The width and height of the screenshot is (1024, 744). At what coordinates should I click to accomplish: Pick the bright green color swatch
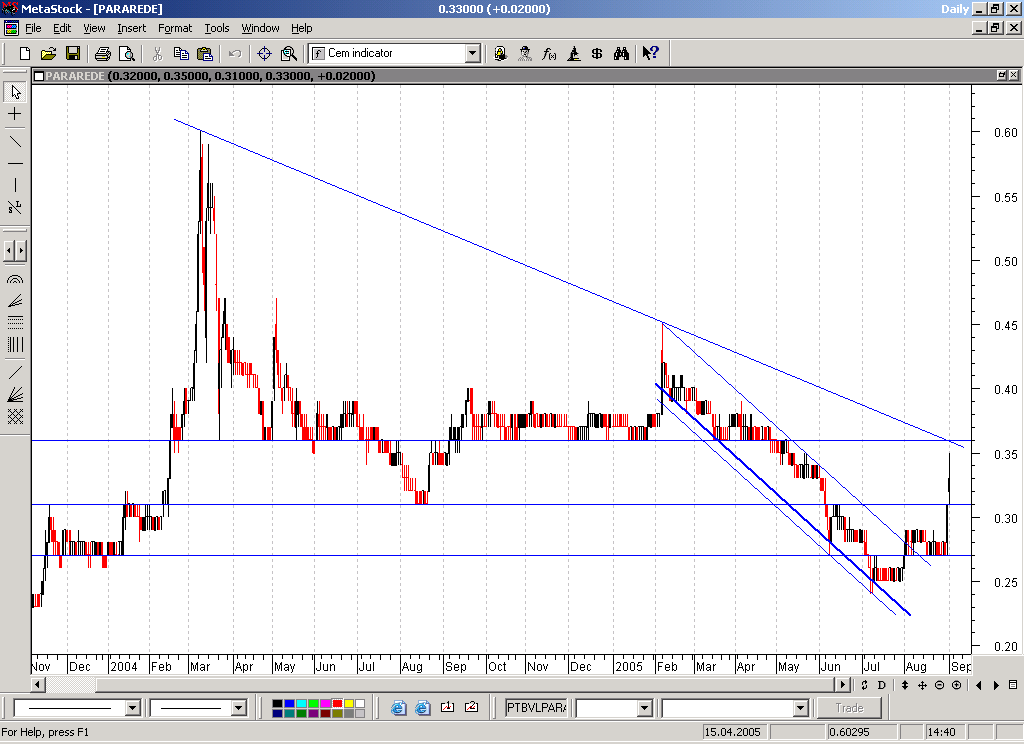(313, 704)
